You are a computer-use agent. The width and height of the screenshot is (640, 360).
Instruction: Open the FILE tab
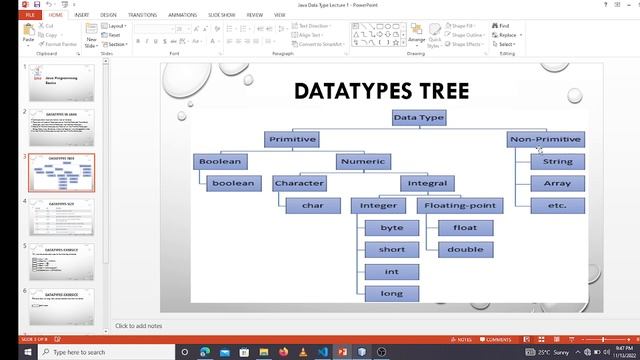[30, 15]
